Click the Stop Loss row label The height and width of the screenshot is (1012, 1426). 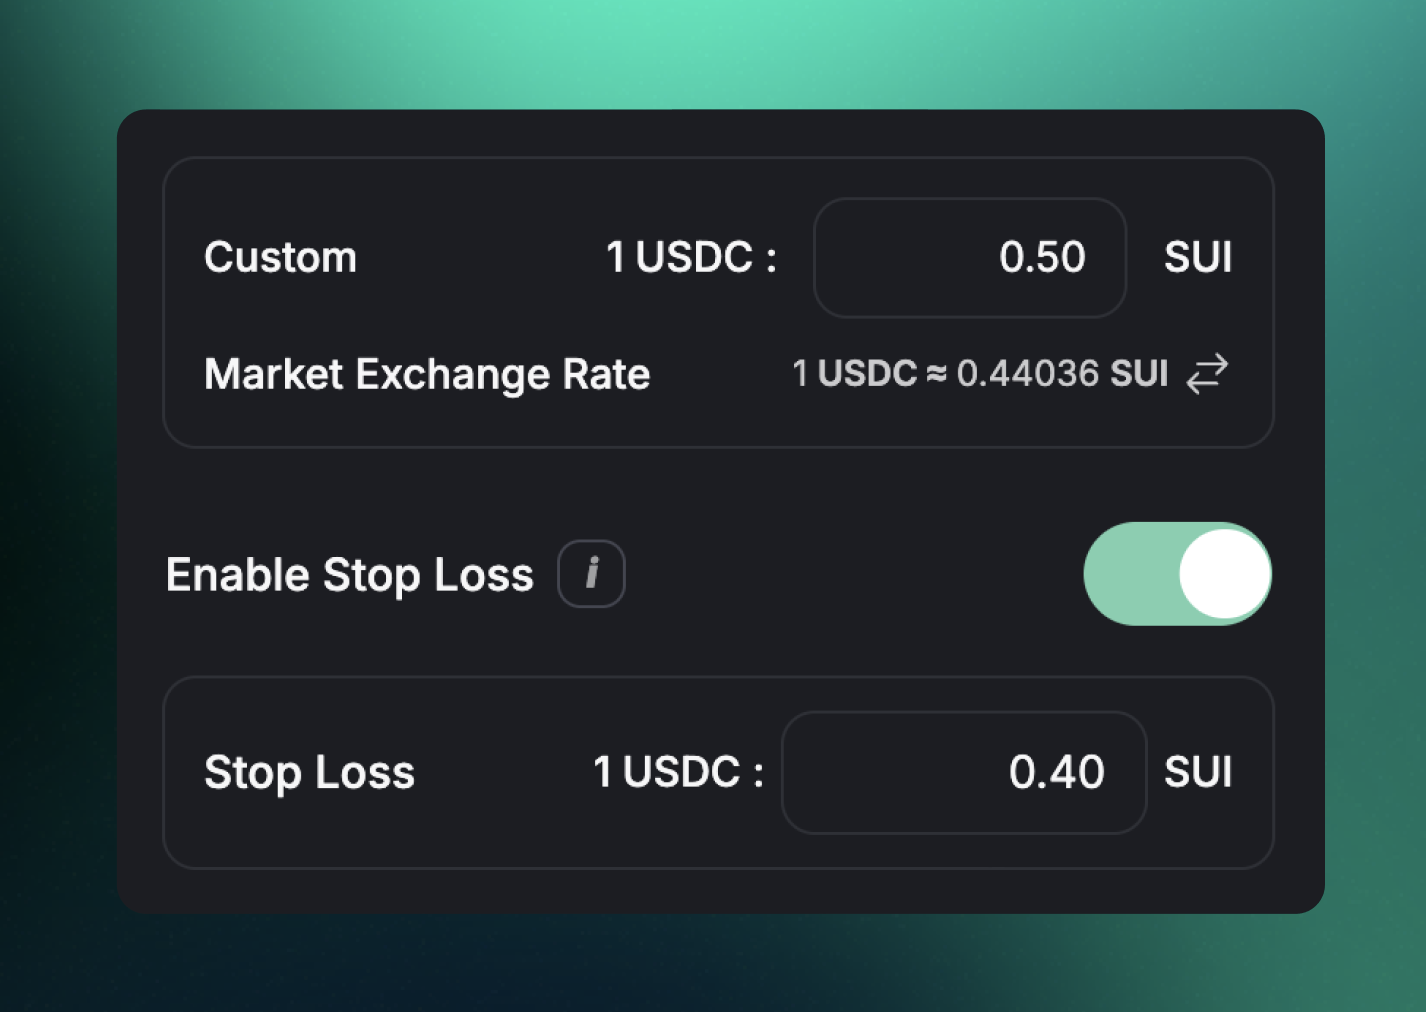tap(309, 773)
